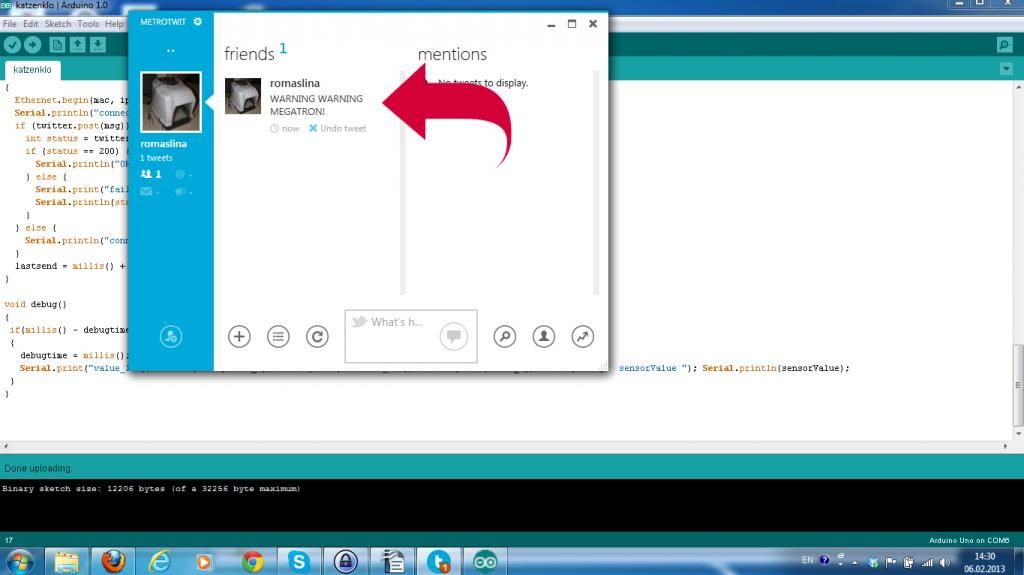Open the Help menu in Arduino
This screenshot has height=575, width=1024.
(x=114, y=24)
